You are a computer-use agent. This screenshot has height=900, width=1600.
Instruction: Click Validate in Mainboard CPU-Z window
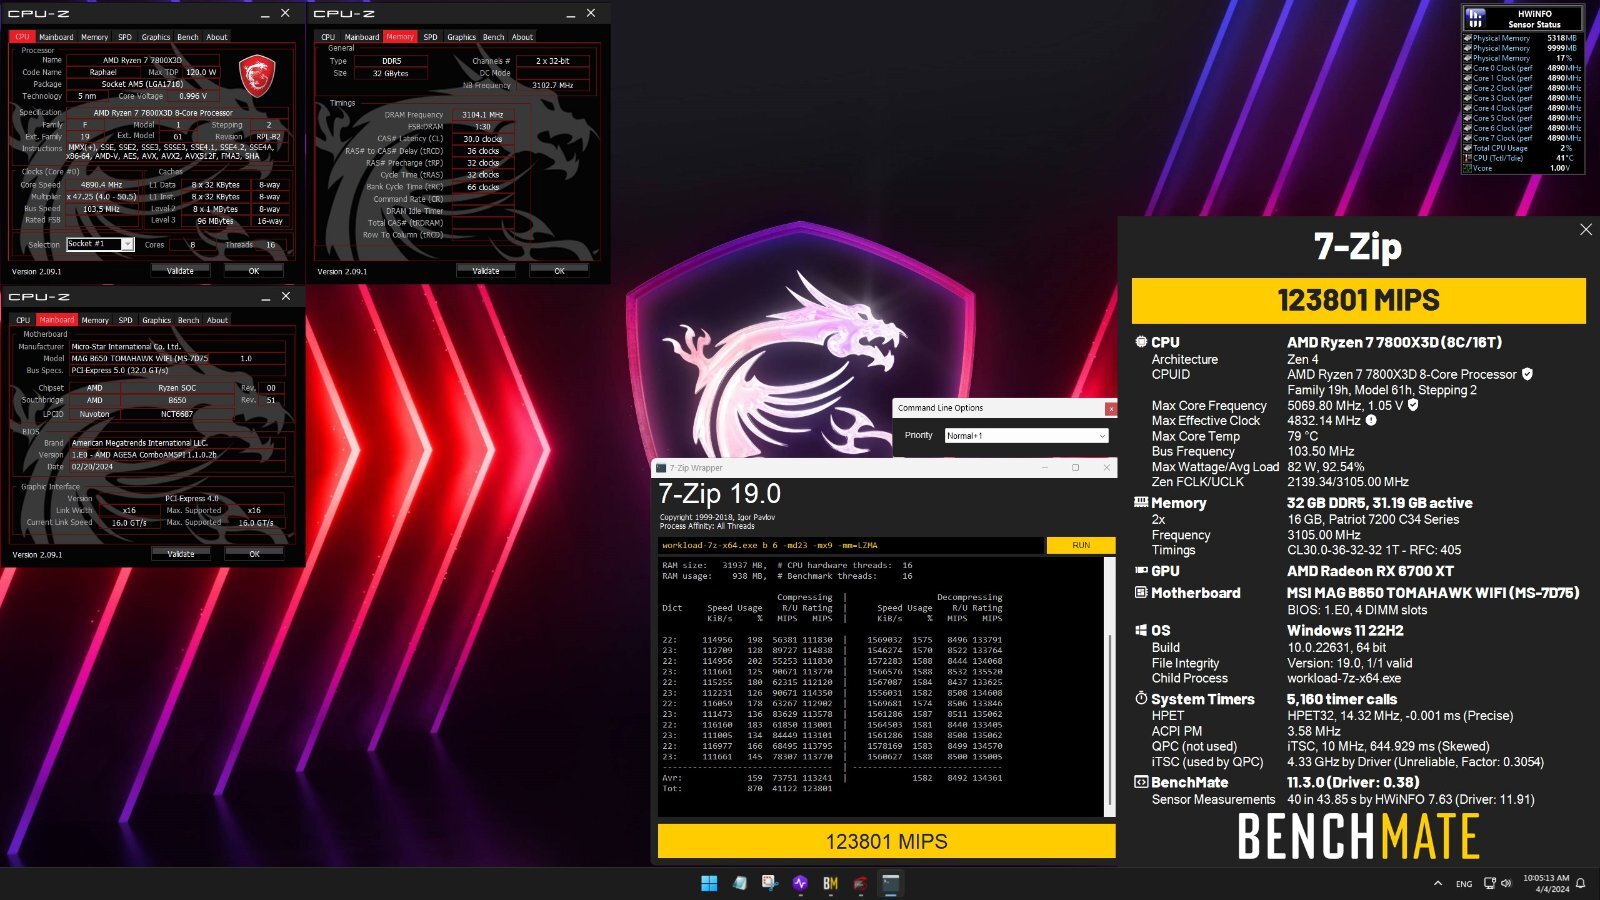[181, 554]
